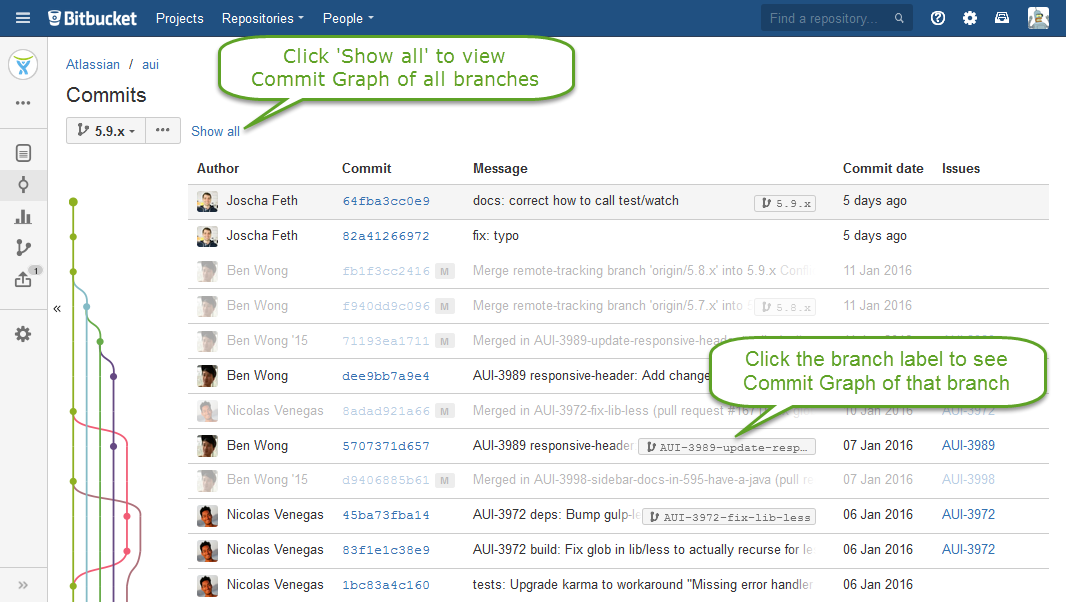The image size is (1066, 602).
Task: Open the 5.9.x branch selector dropdown
Action: coord(105,130)
